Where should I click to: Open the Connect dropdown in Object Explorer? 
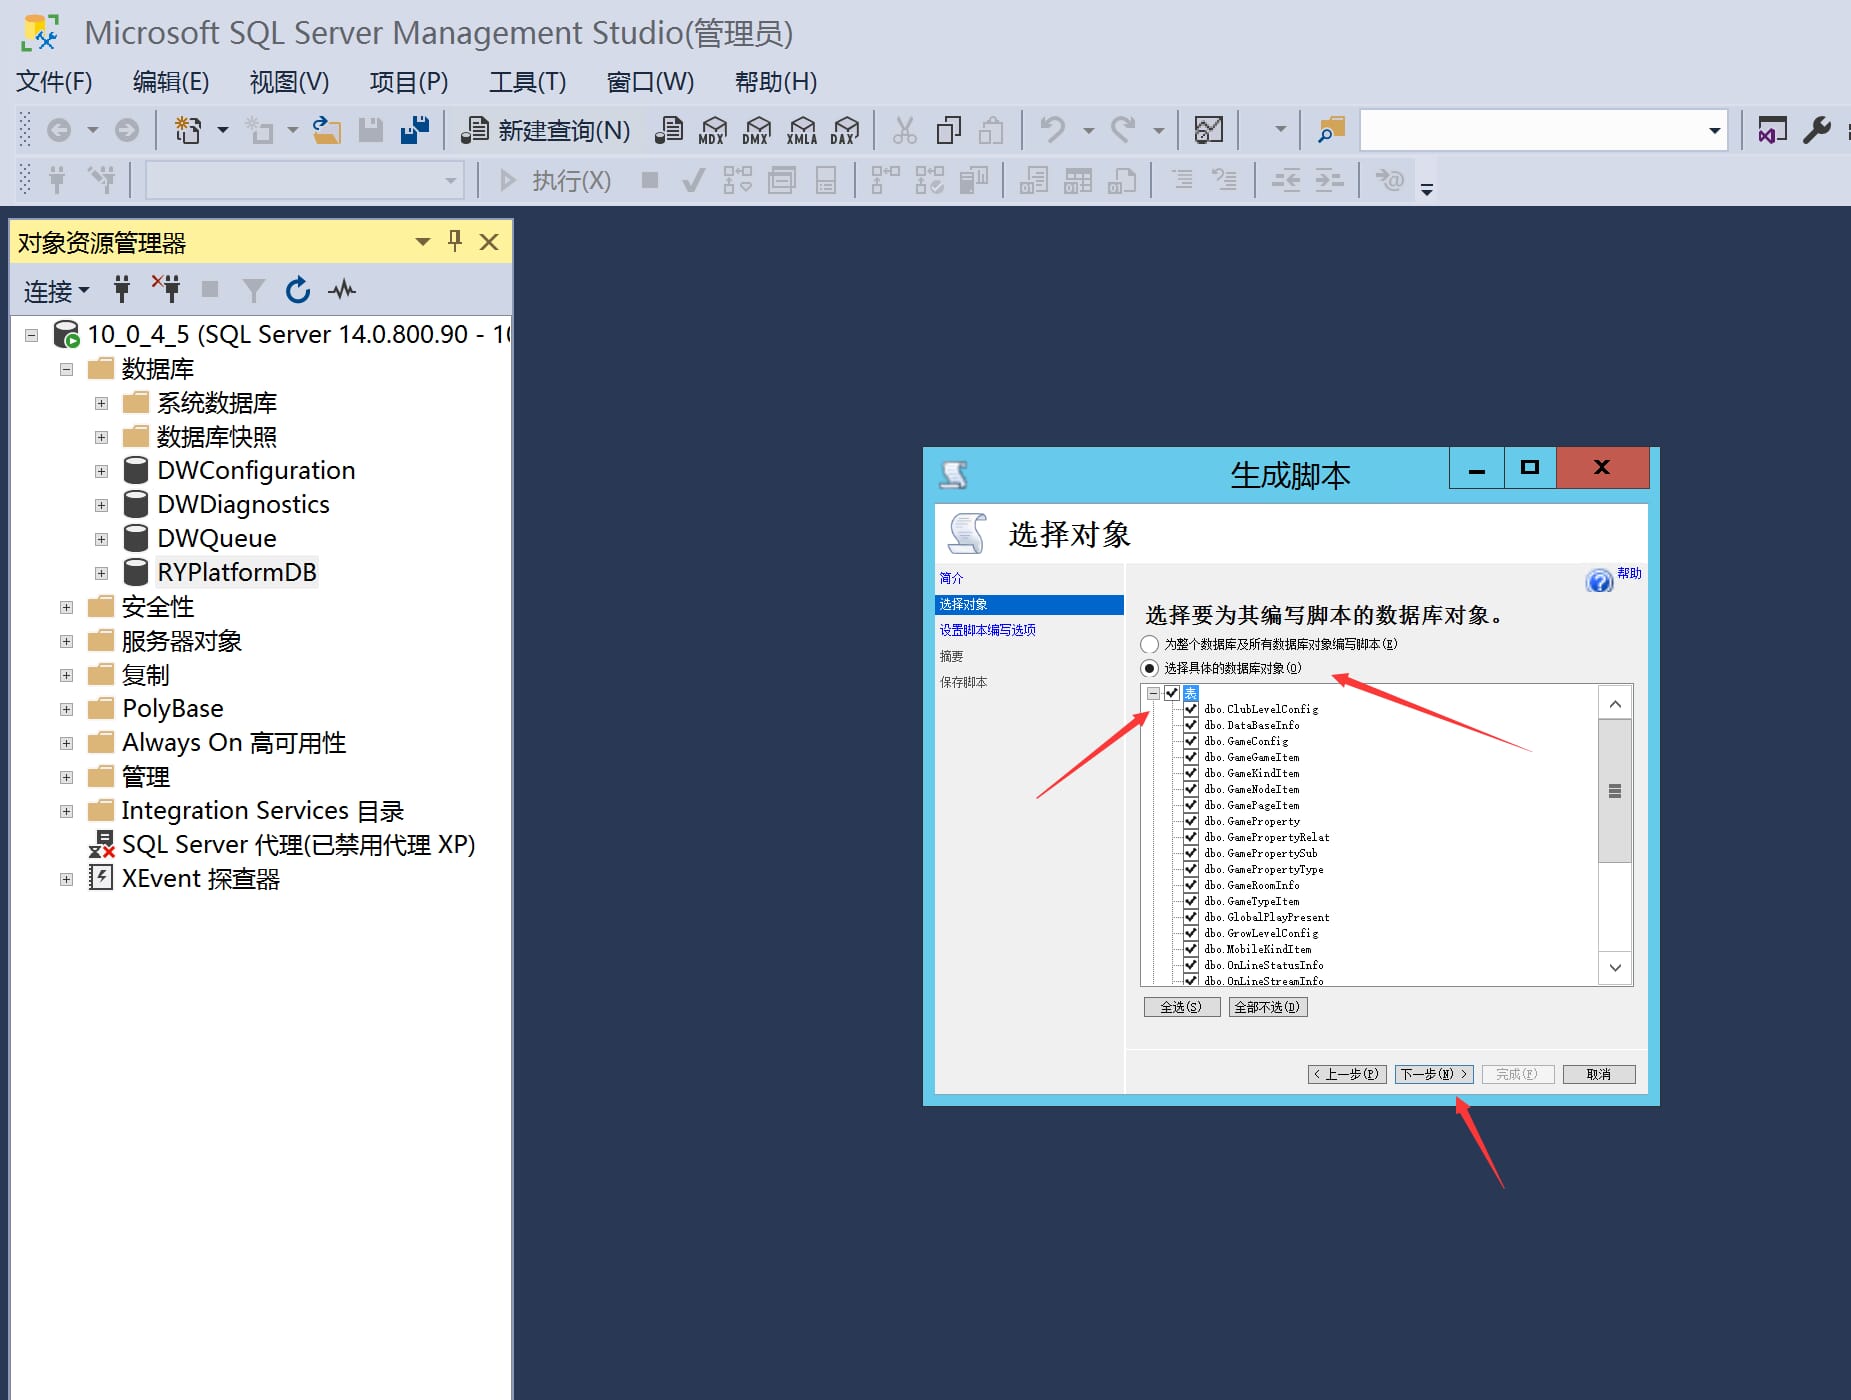(x=54, y=291)
